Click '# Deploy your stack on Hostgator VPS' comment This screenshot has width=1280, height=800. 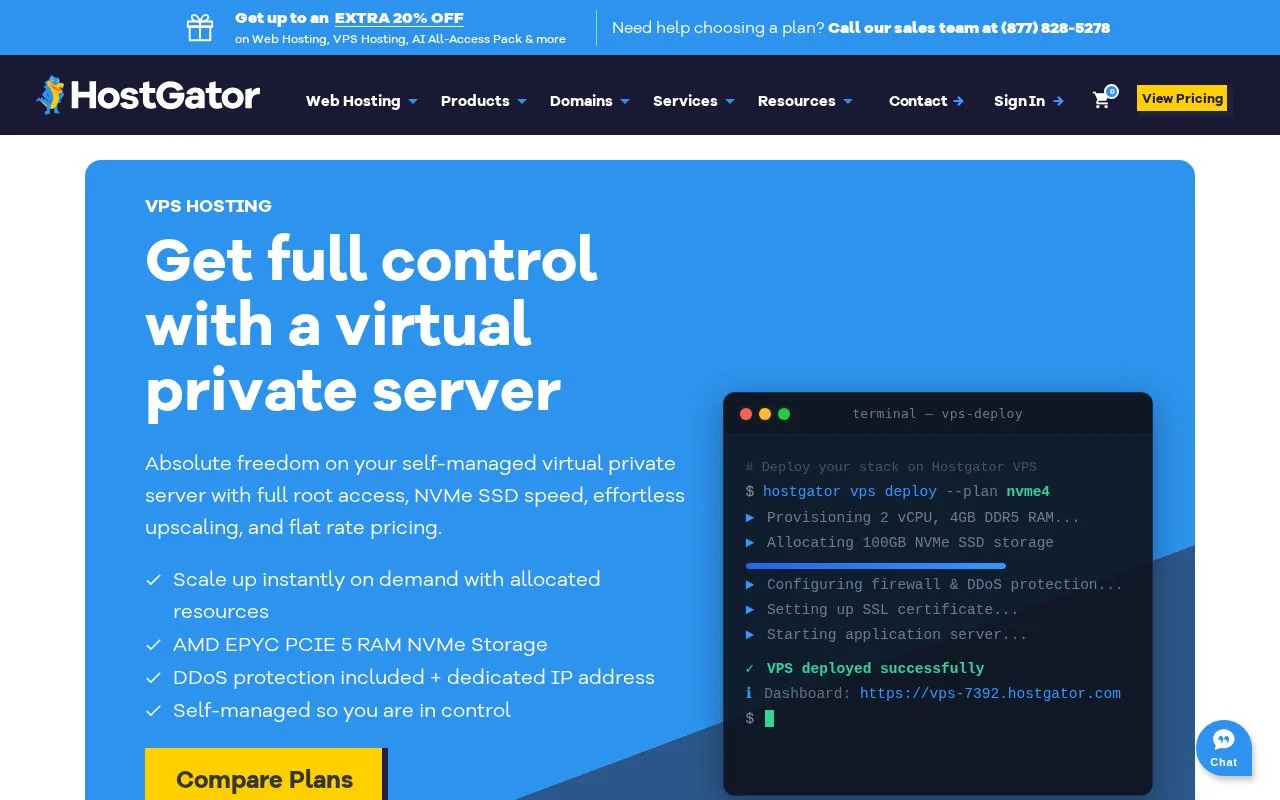coord(891,467)
